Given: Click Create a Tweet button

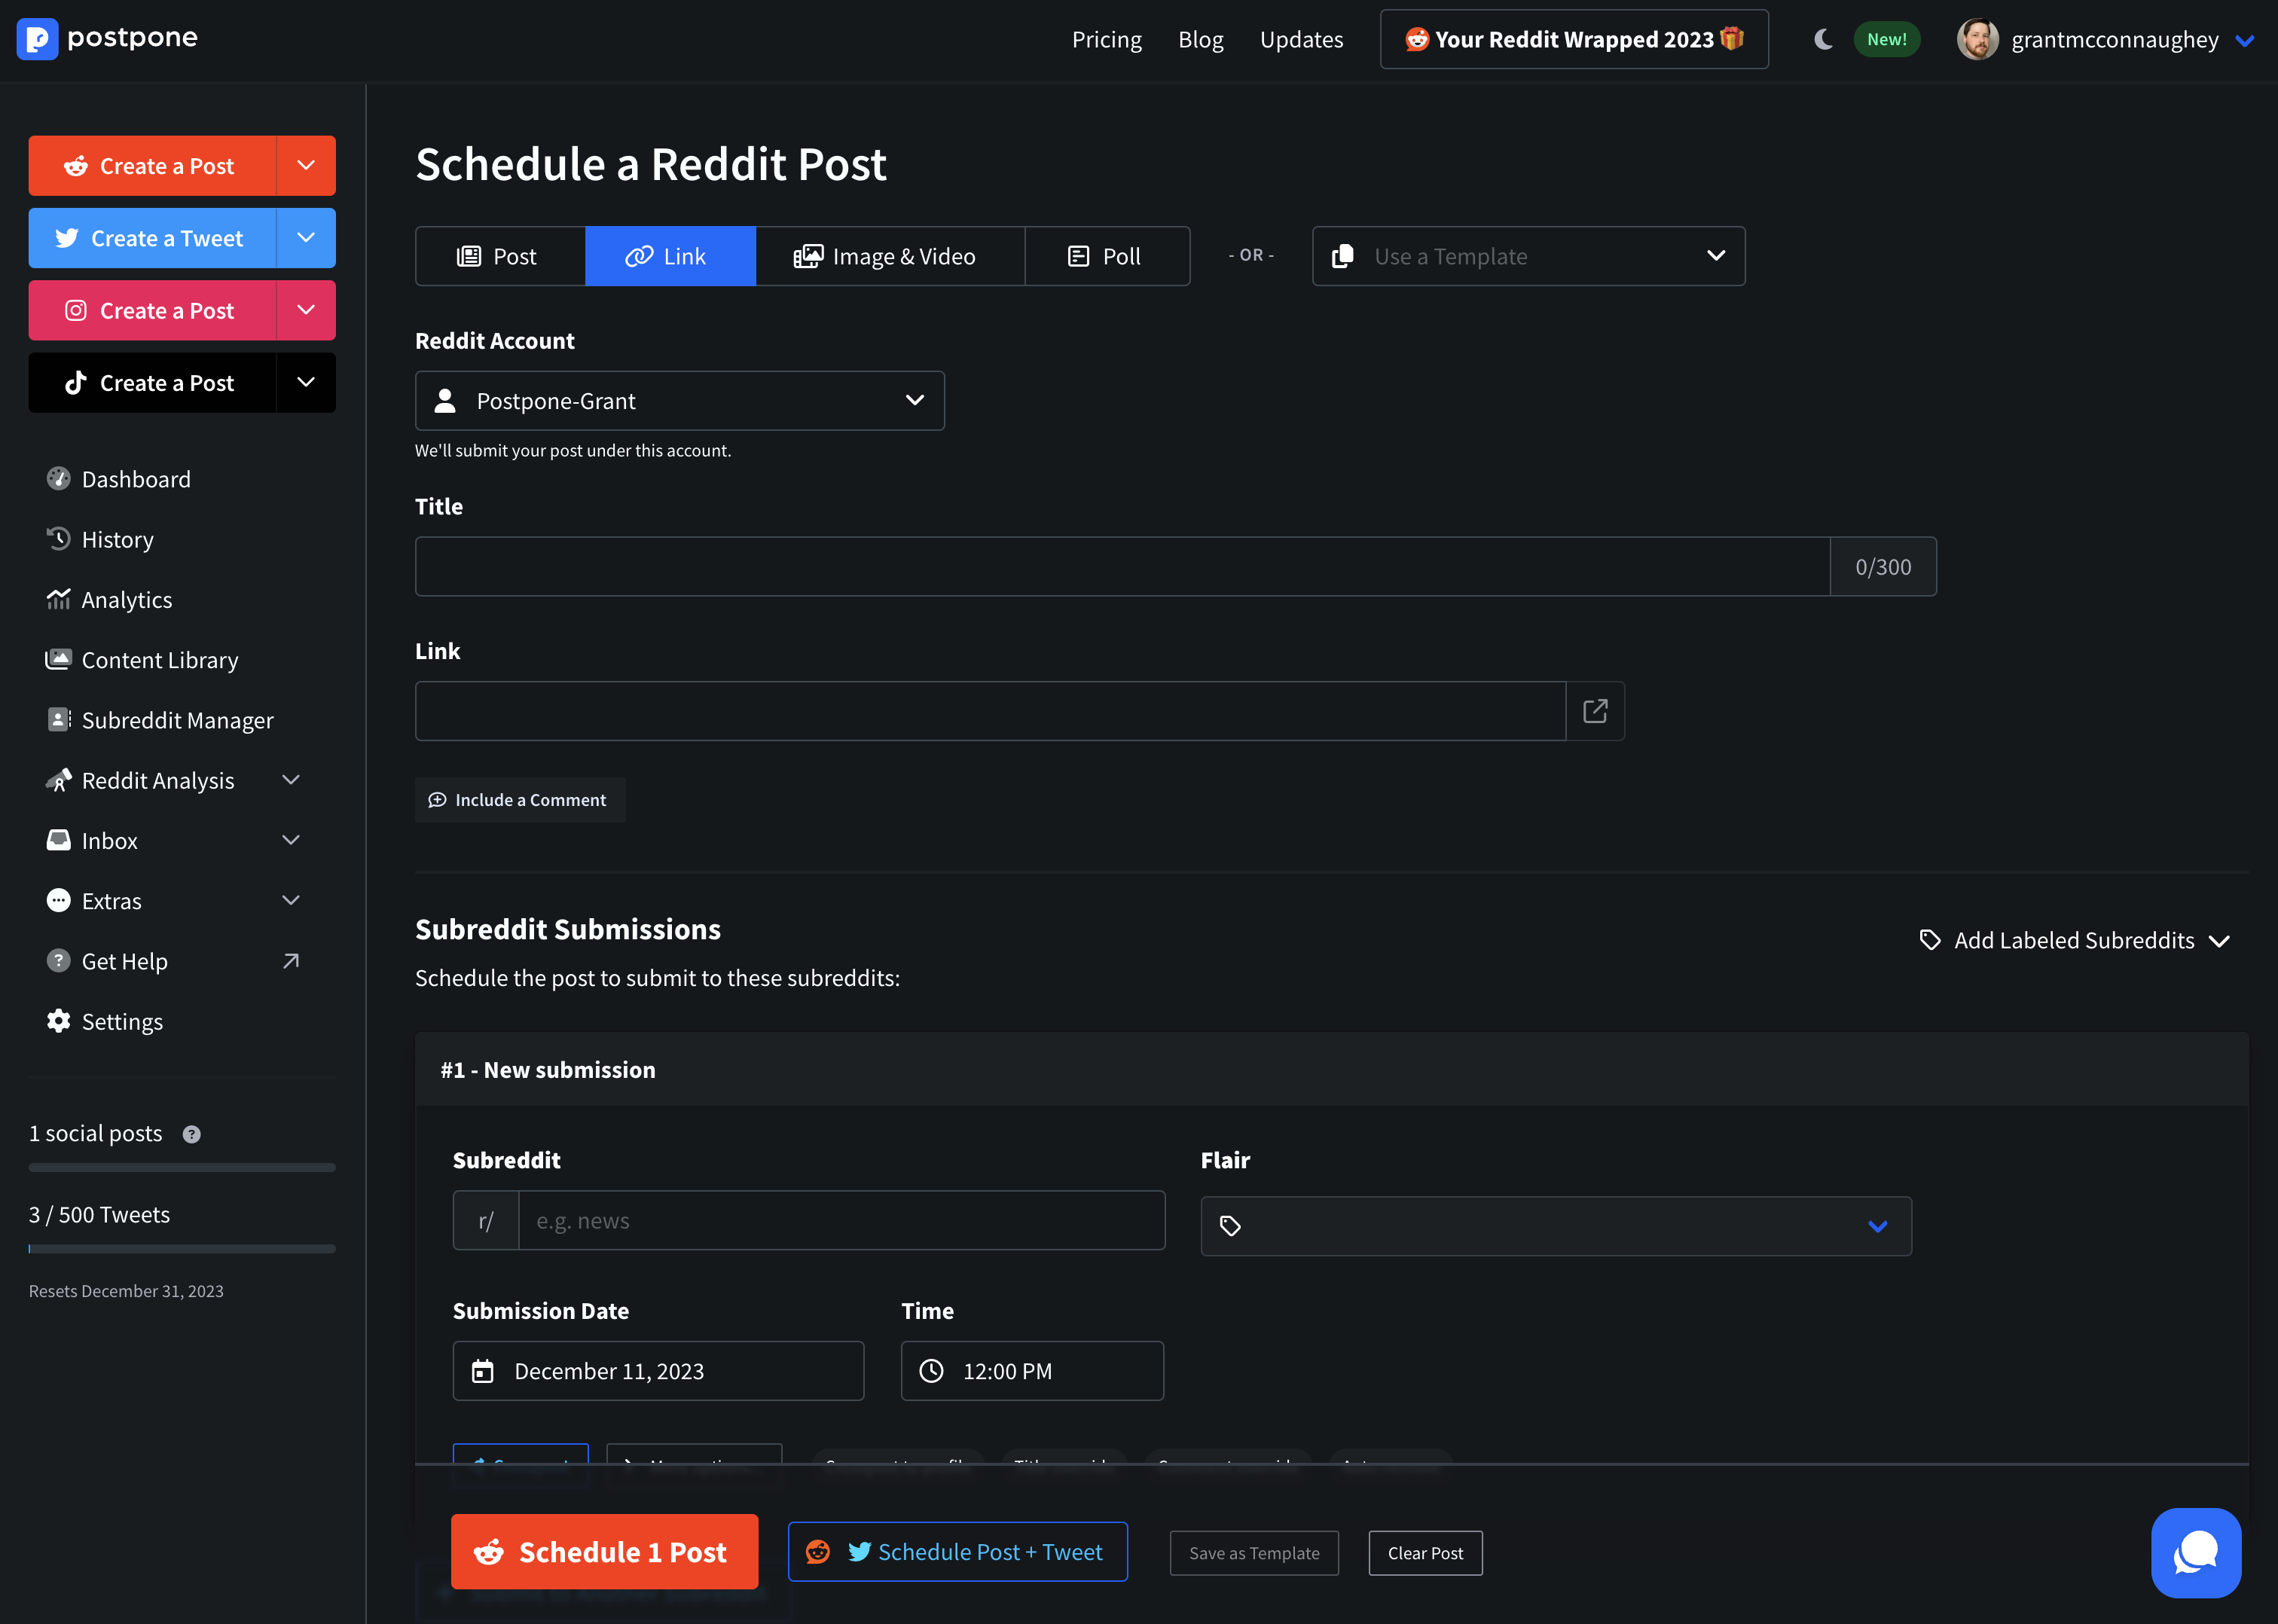Looking at the screenshot, I should point(152,238).
